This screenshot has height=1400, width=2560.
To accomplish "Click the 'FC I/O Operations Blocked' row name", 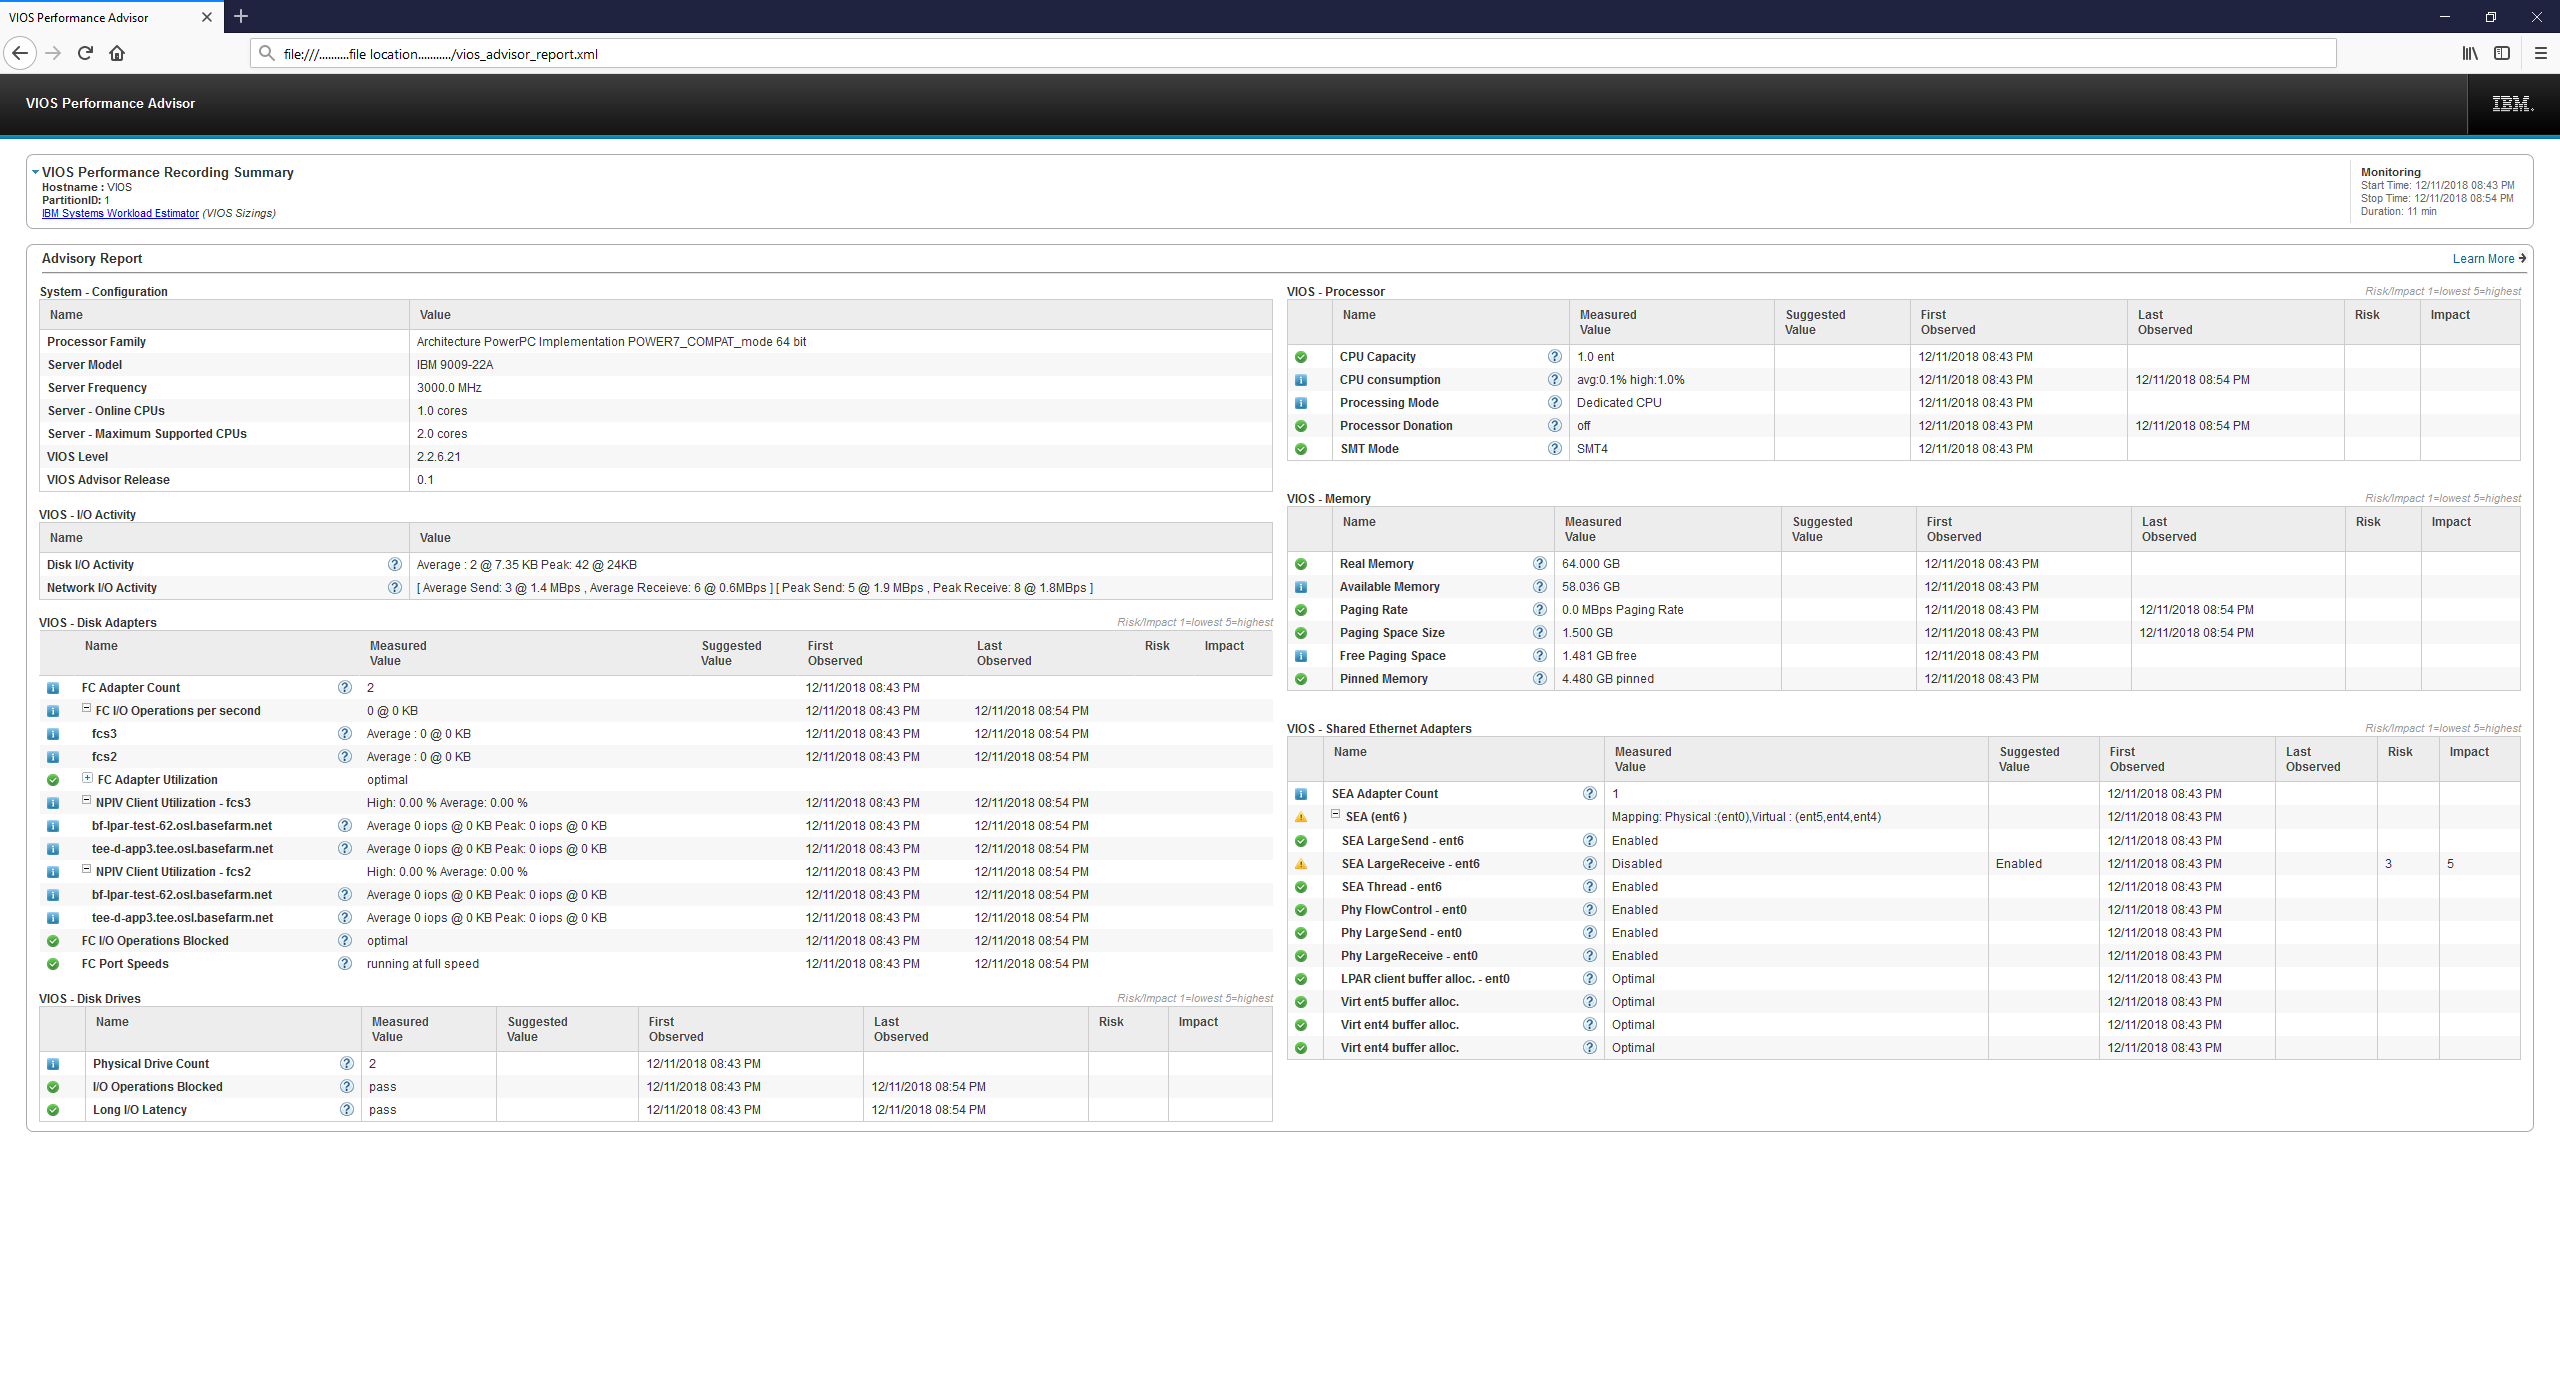I will tap(155, 941).
